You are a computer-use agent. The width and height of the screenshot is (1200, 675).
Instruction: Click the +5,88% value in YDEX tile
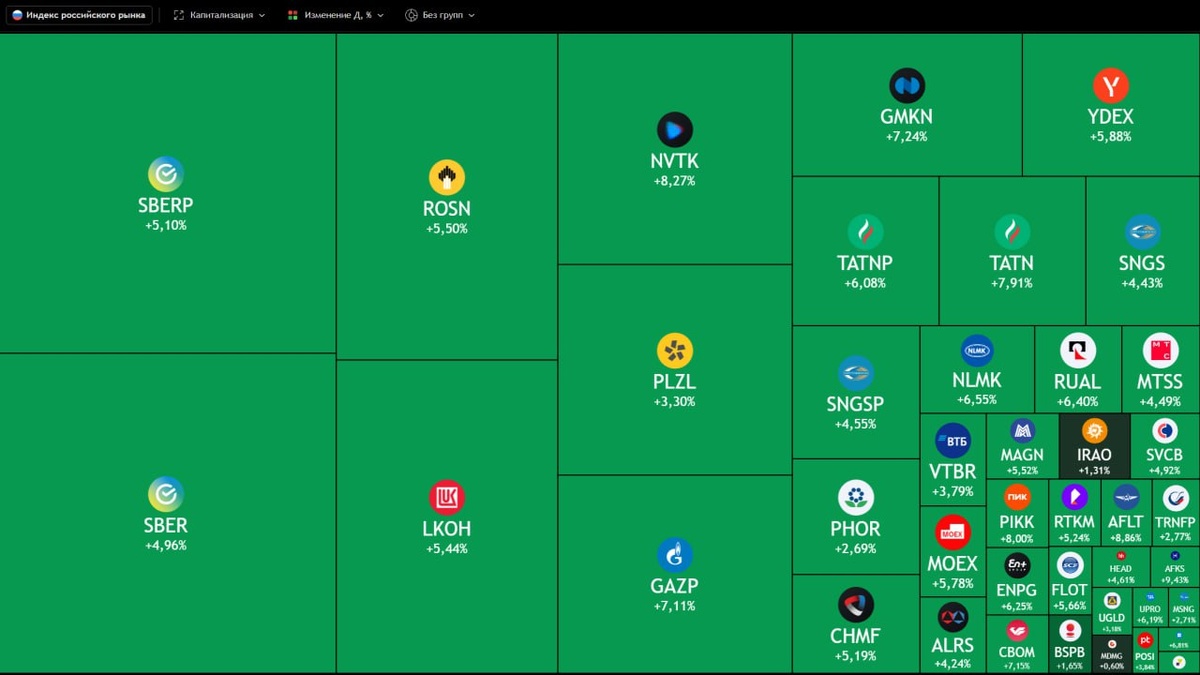click(1111, 136)
